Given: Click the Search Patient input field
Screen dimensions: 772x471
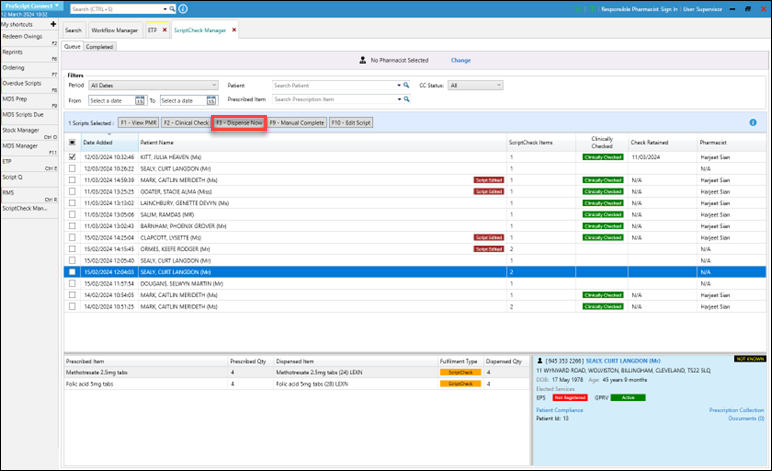Looking at the screenshot, I should coord(334,85).
